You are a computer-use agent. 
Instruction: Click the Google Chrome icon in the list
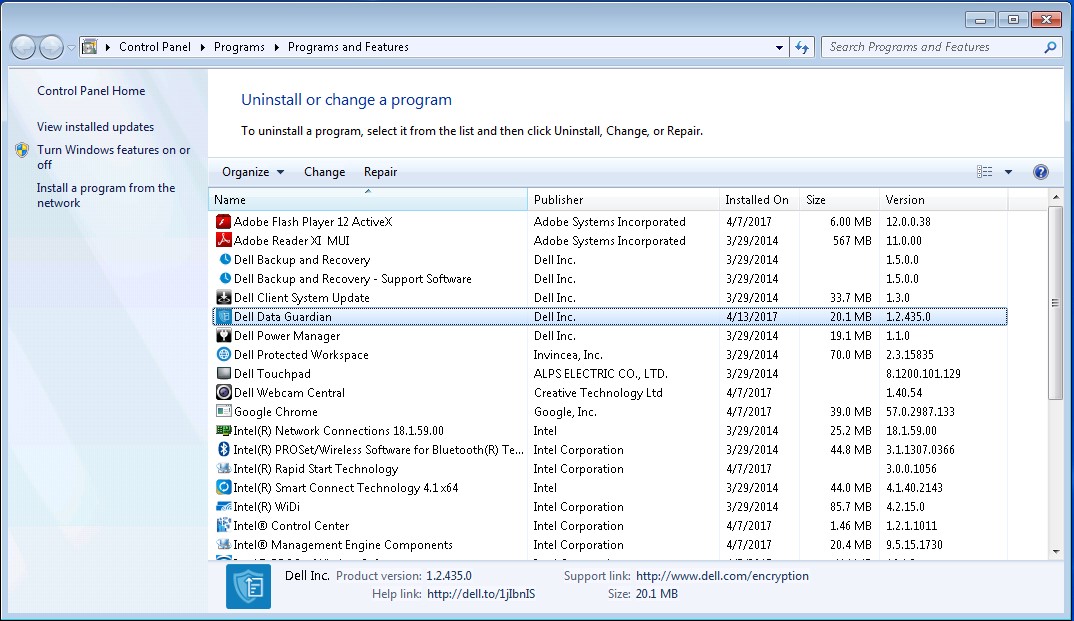pyautogui.click(x=222, y=411)
